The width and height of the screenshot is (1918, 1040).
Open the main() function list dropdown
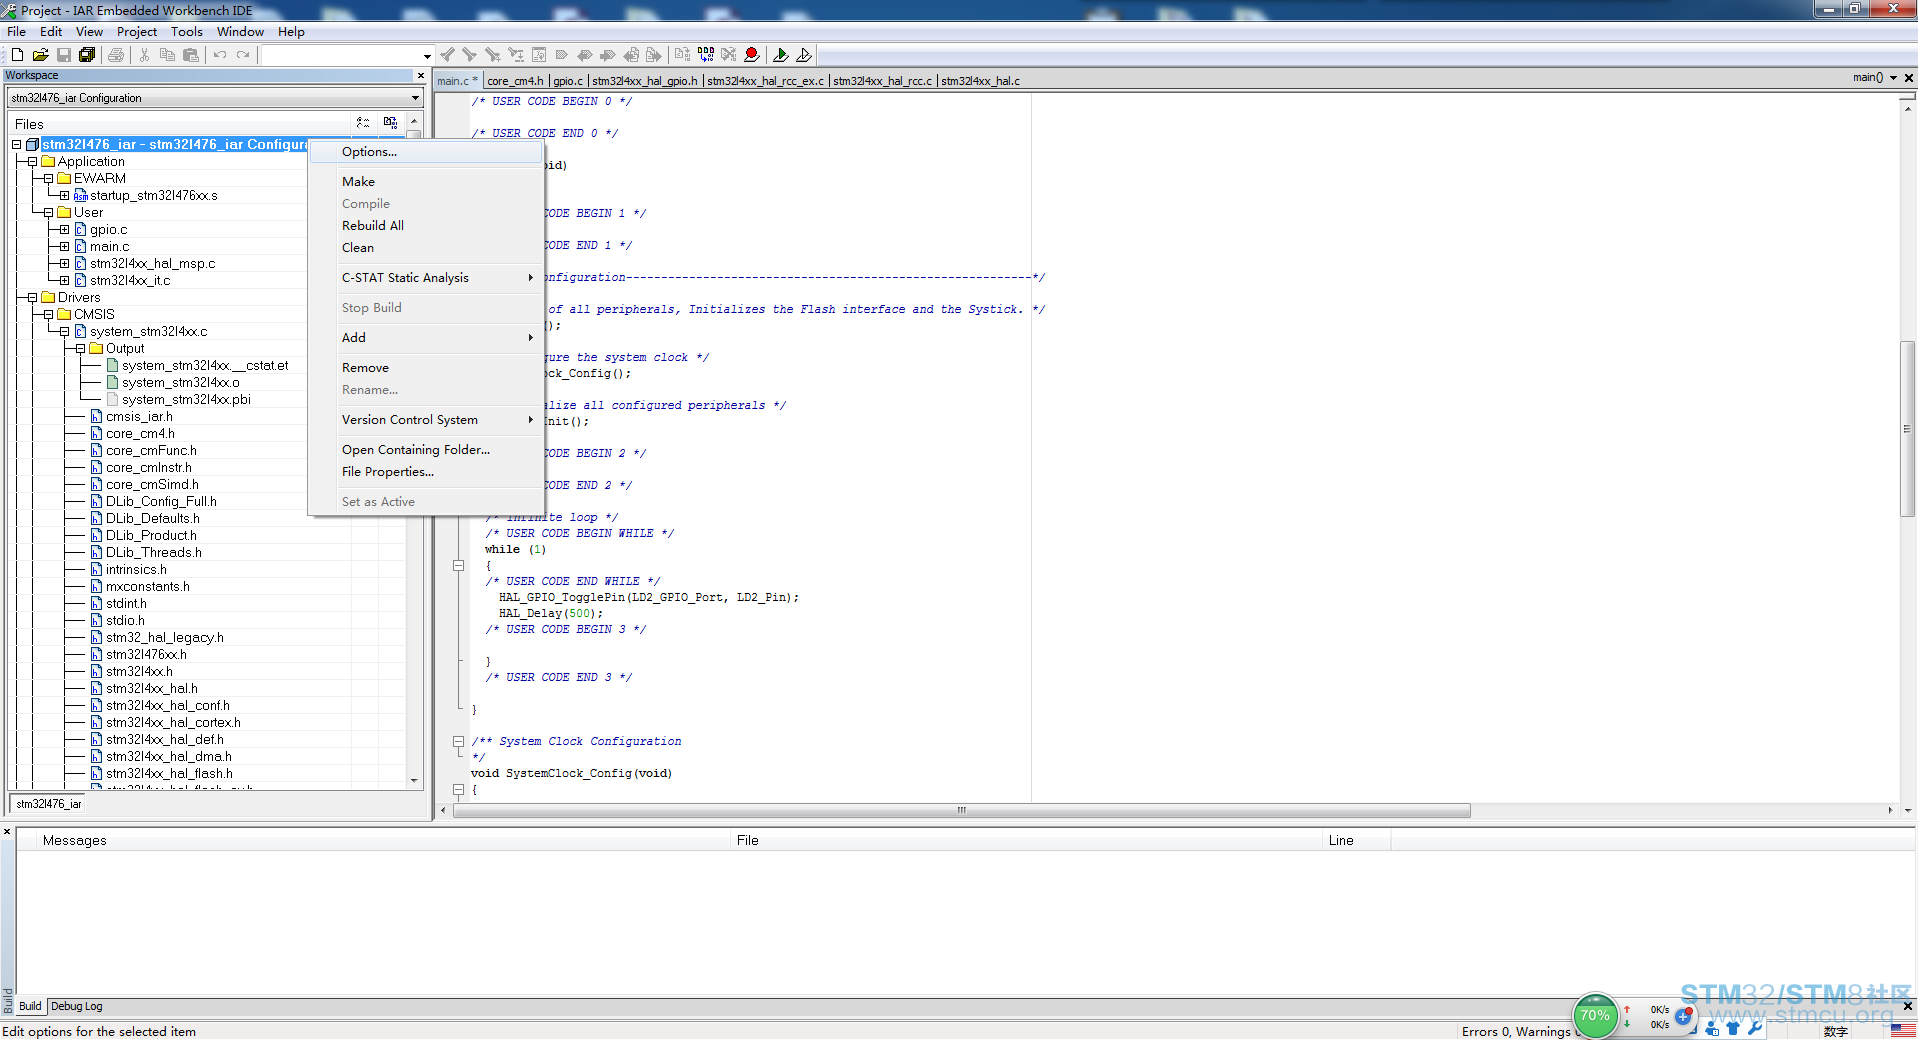point(1893,78)
